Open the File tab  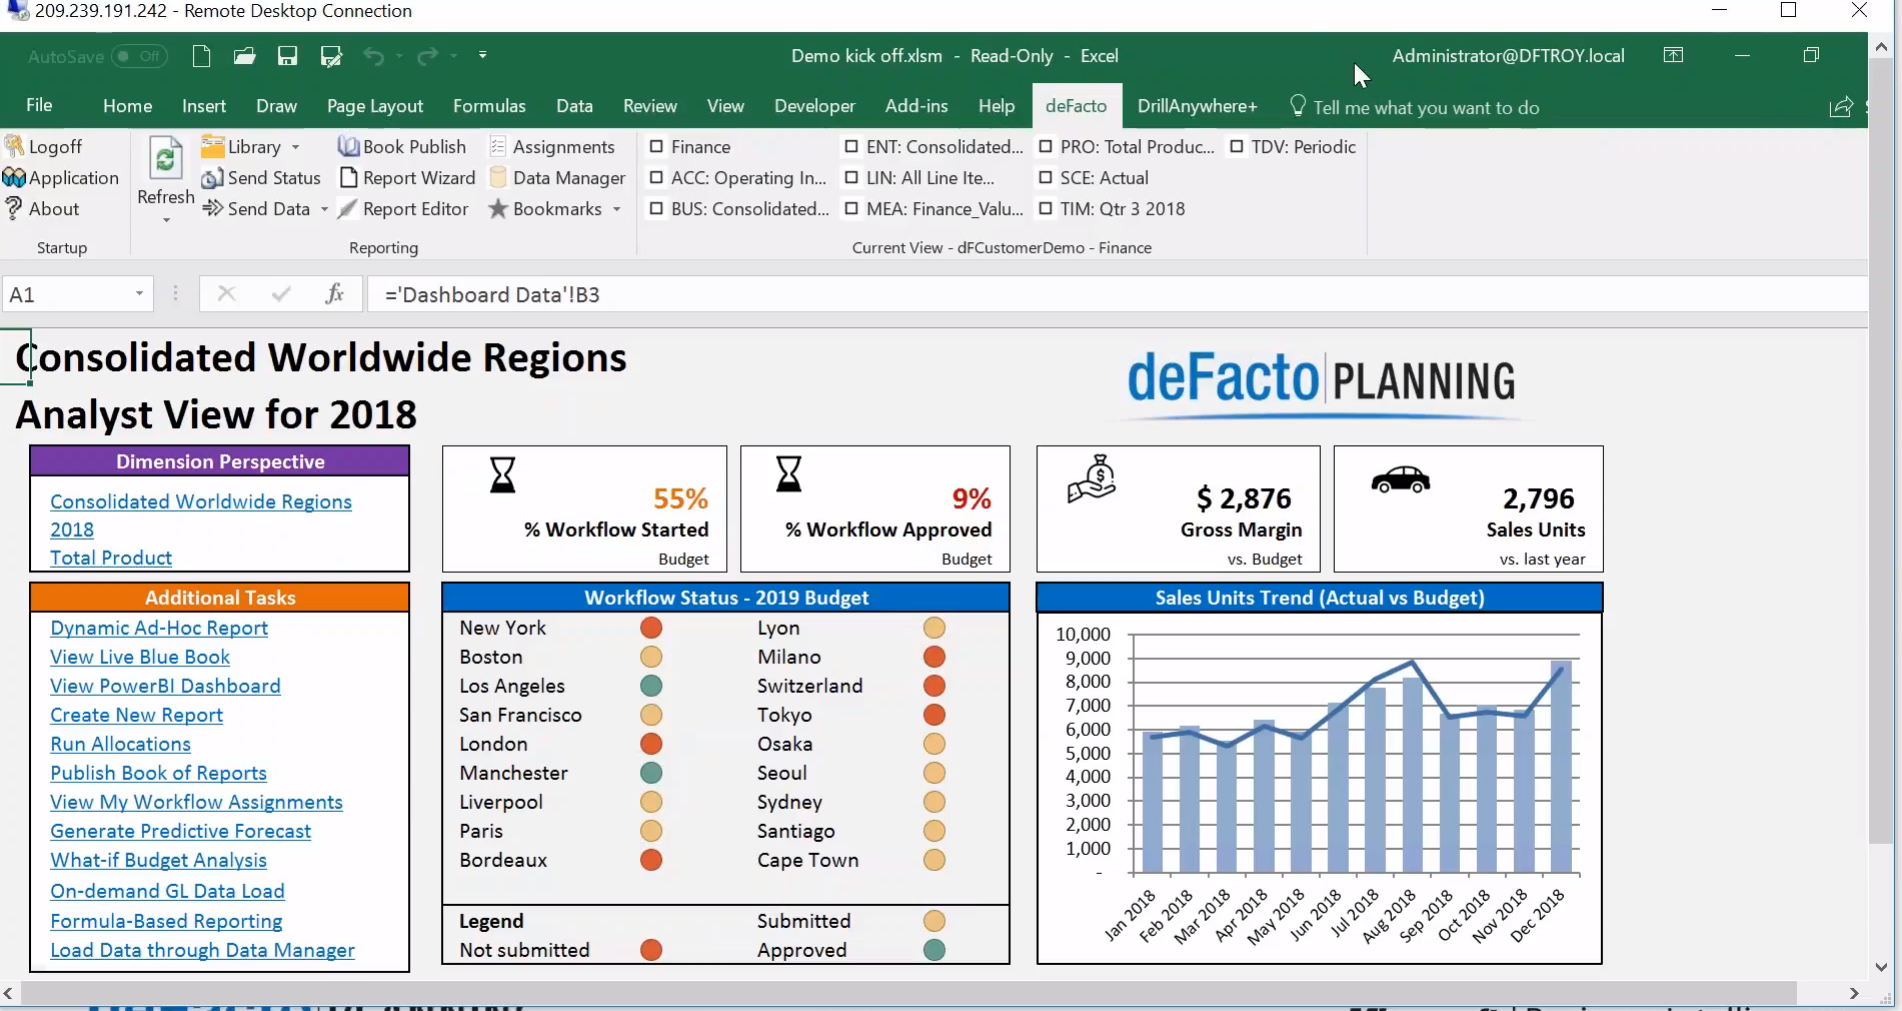coord(39,105)
